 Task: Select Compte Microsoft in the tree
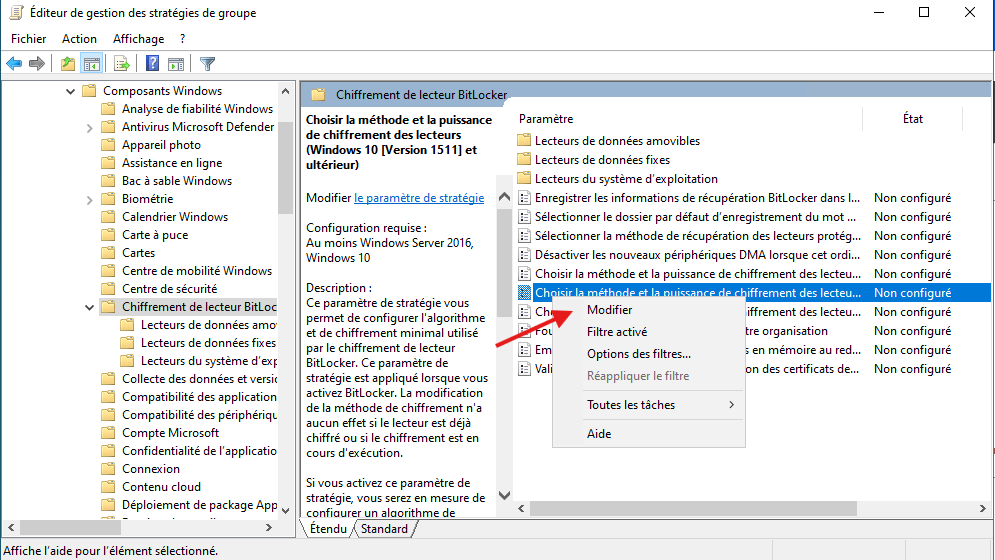click(171, 432)
